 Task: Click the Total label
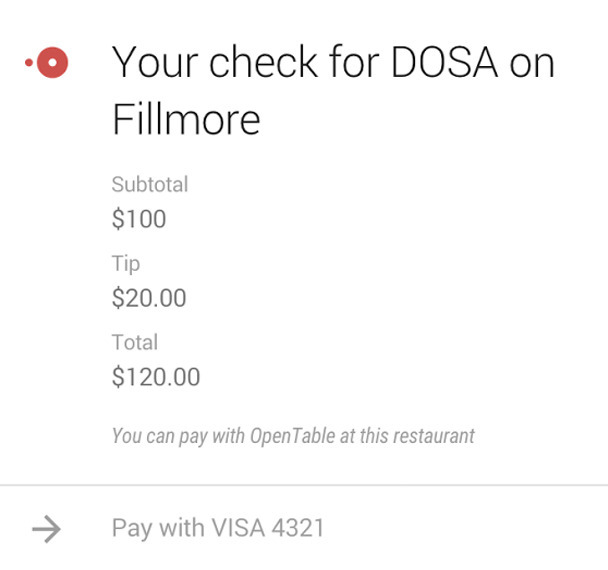(135, 342)
